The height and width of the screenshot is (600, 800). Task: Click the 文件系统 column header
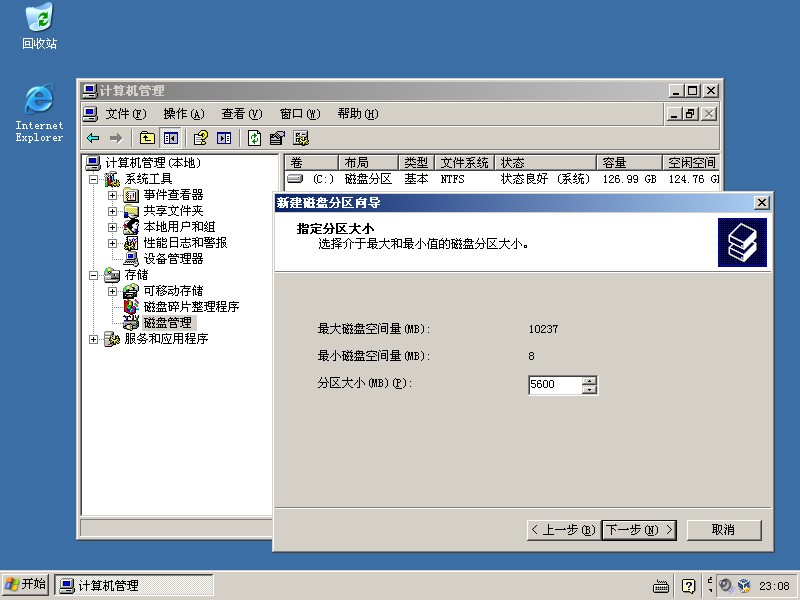tap(464, 163)
